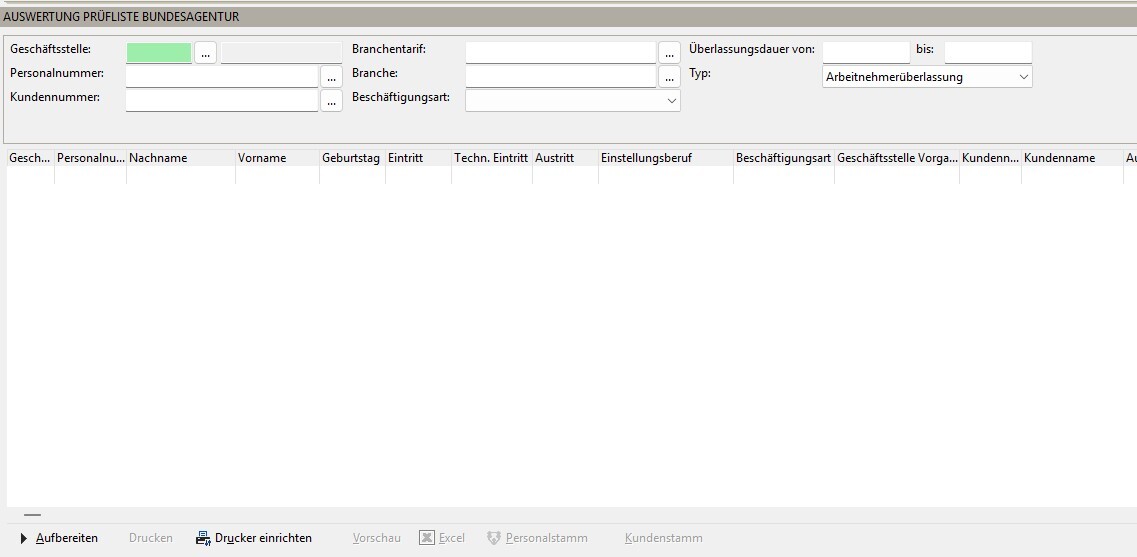Click the Excel export icon

pos(427,537)
